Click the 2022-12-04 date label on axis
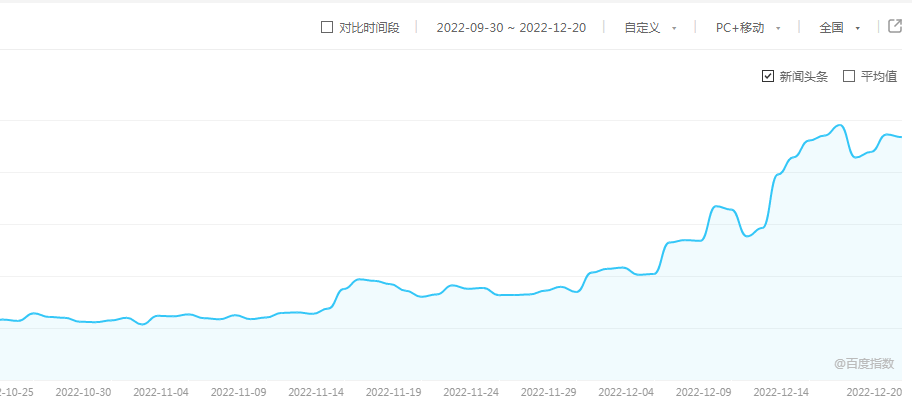Image resolution: width=912 pixels, height=405 pixels. coord(626,392)
